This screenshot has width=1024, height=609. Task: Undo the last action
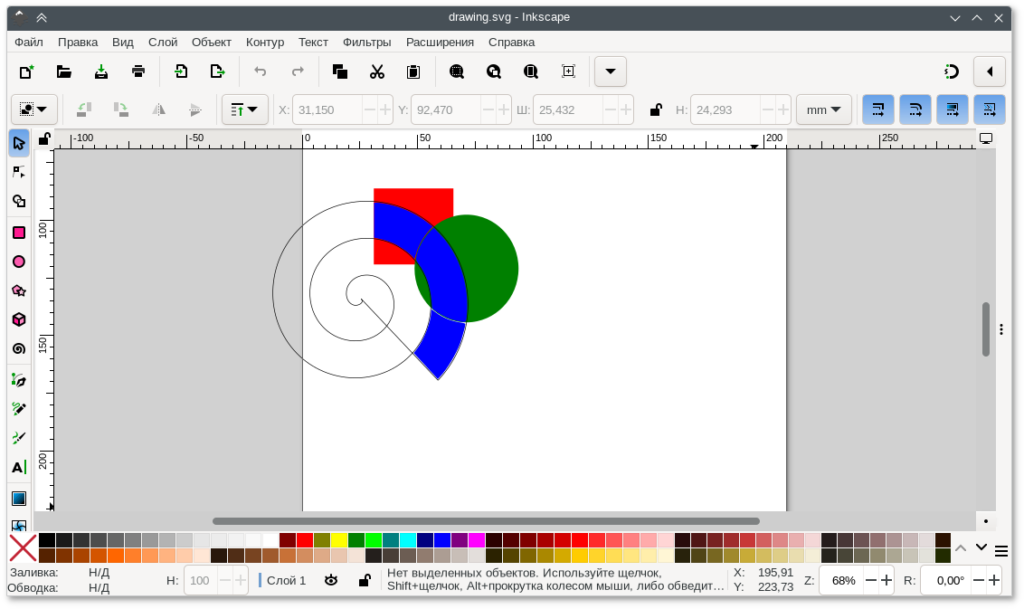click(x=261, y=72)
